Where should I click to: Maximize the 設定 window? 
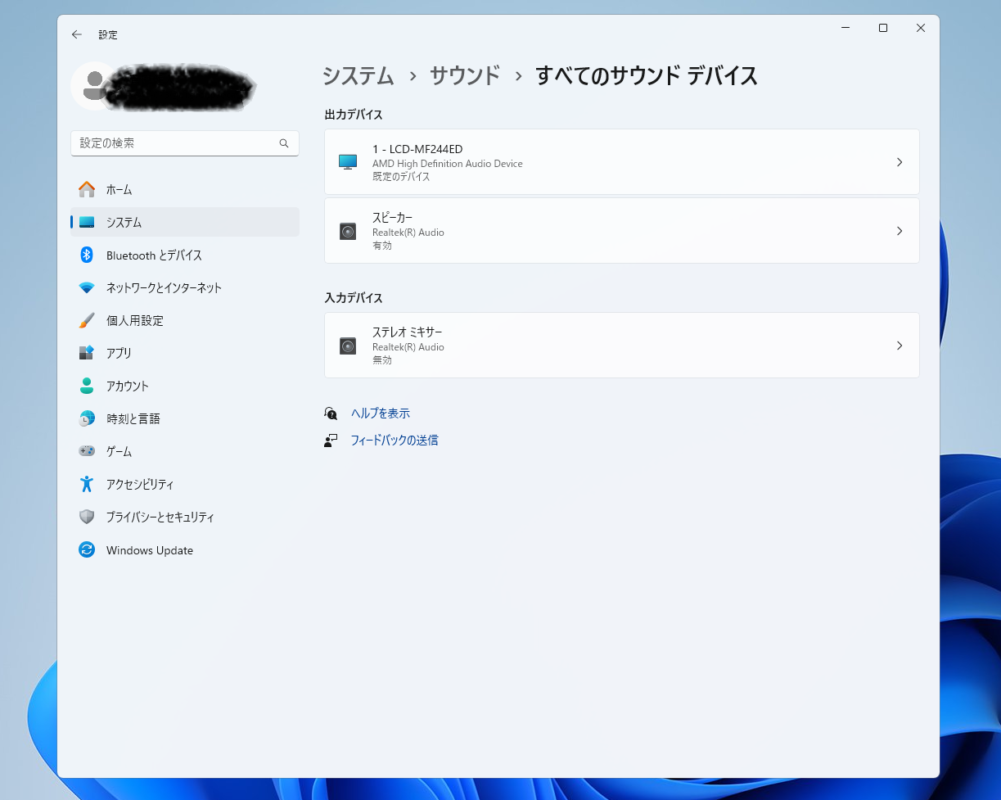883,27
